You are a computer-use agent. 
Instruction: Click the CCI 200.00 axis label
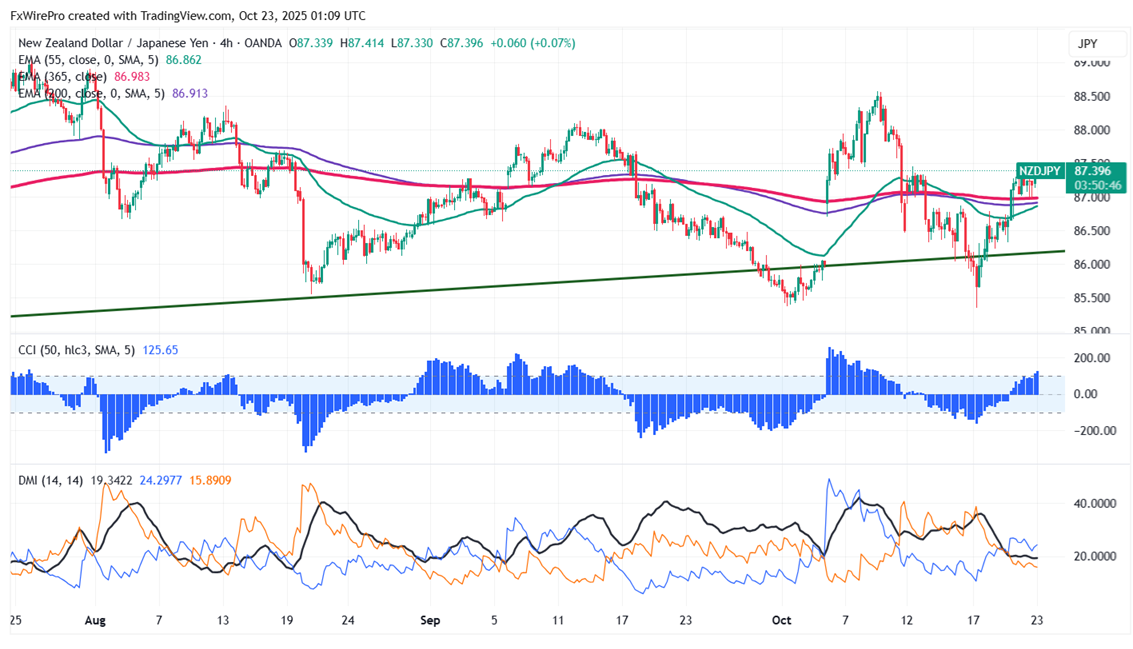point(1092,358)
